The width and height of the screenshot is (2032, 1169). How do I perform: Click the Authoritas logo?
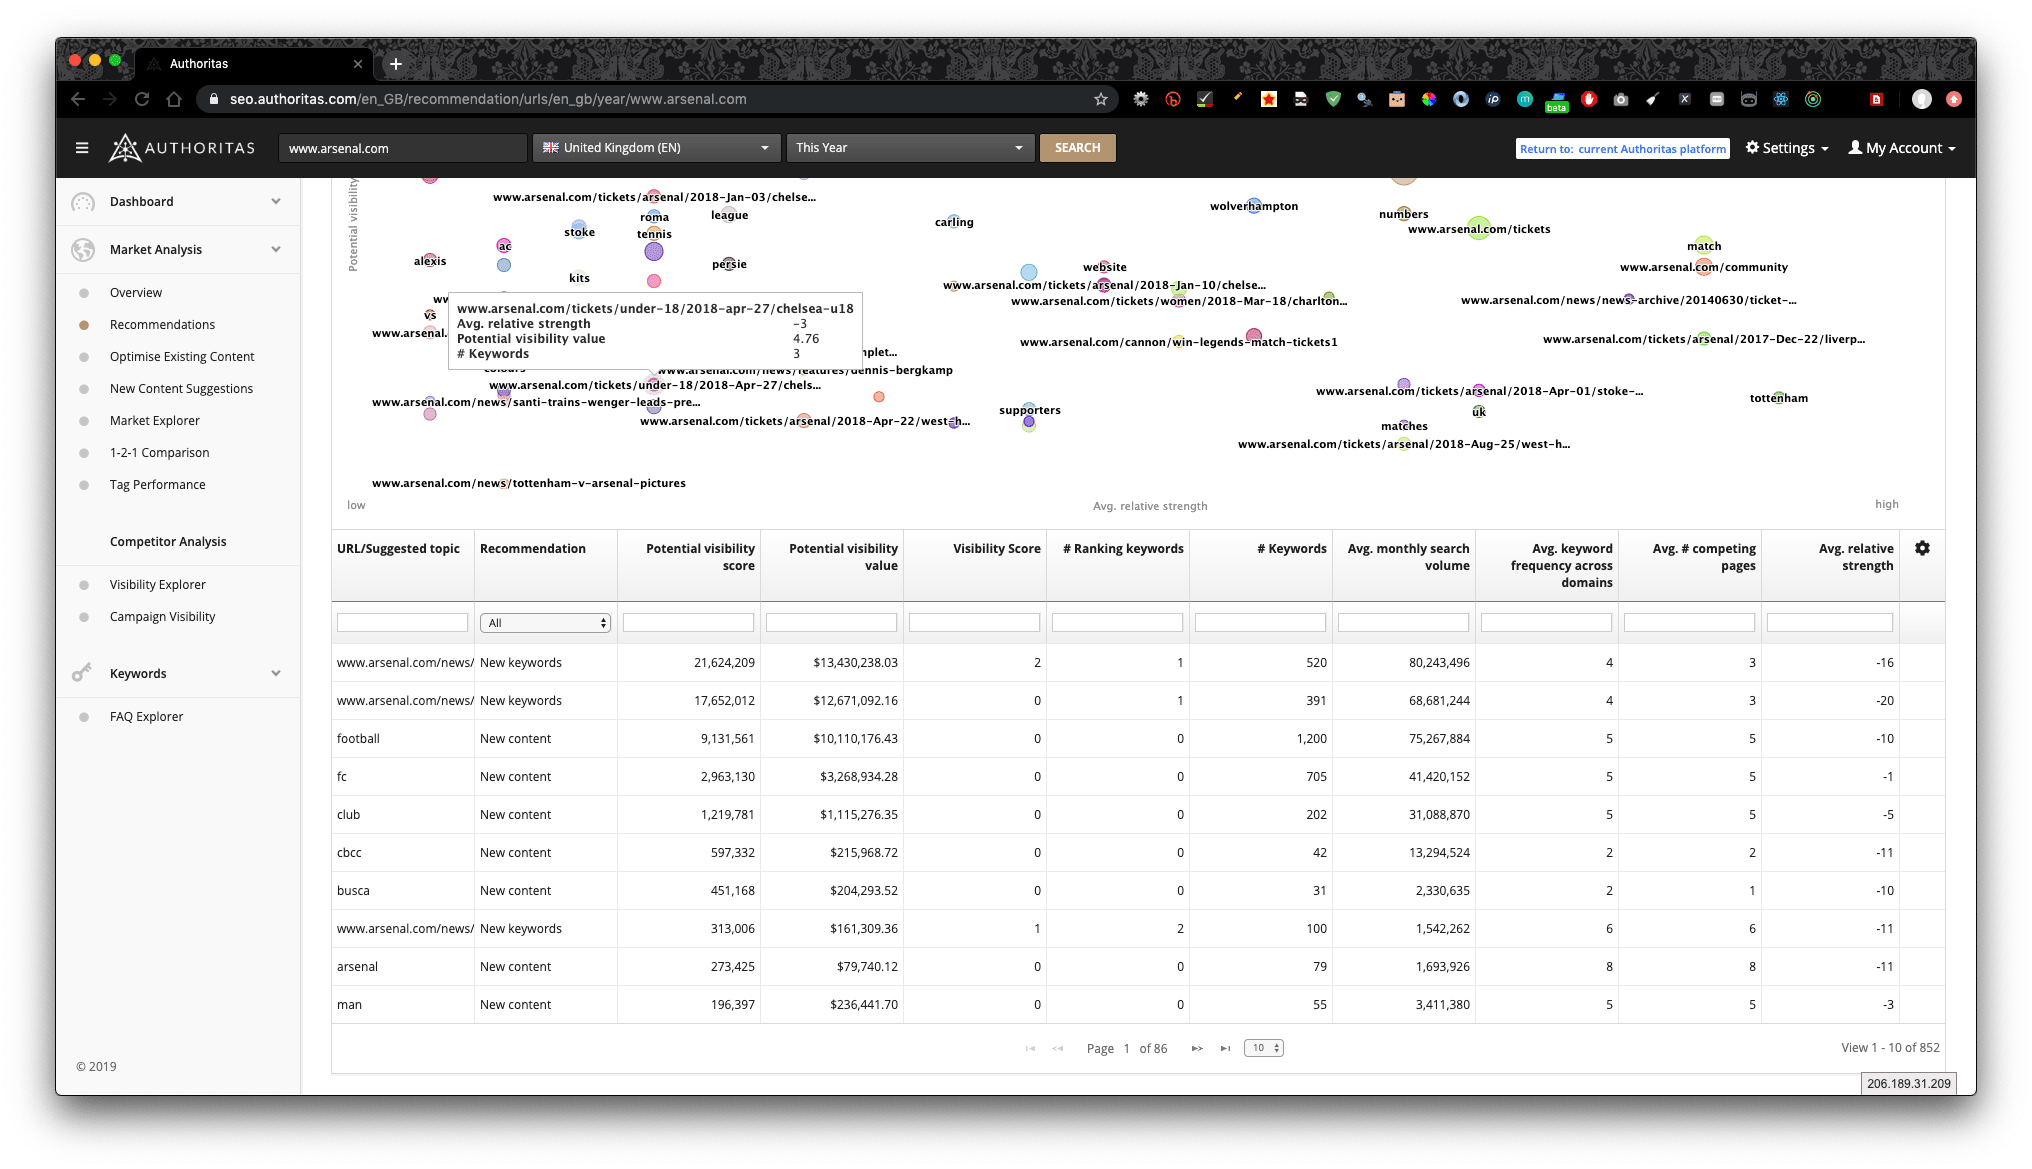[x=182, y=148]
